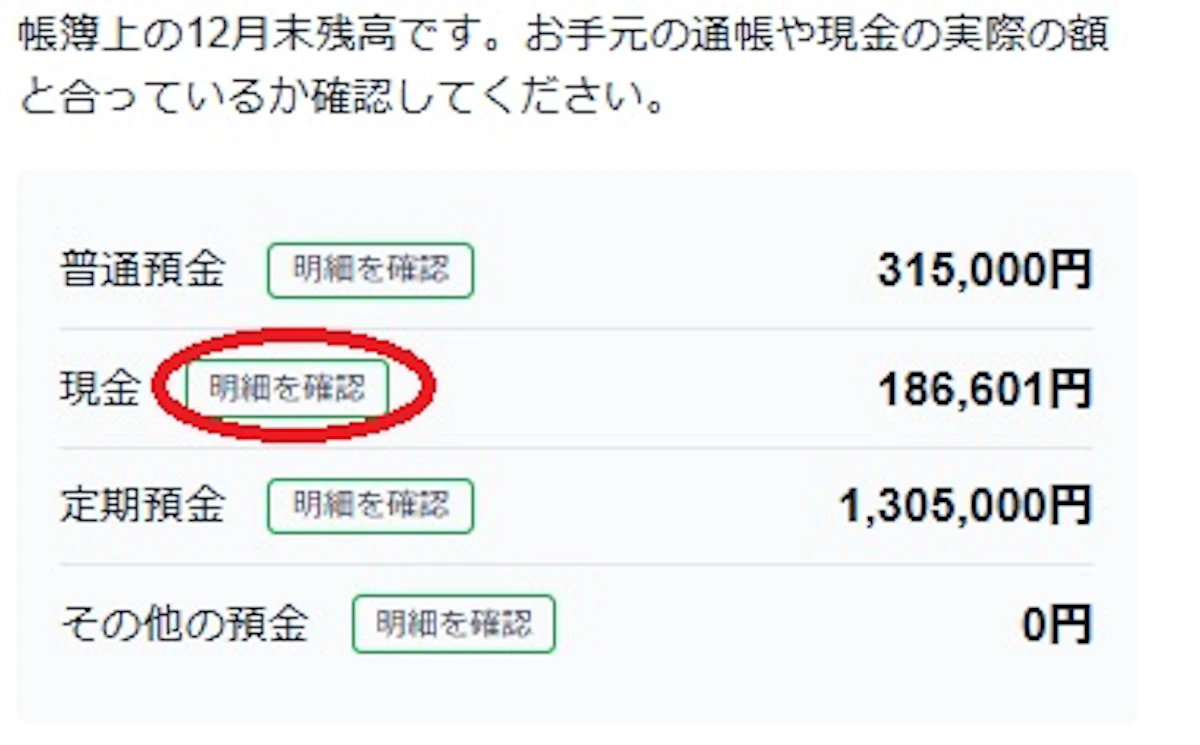Click divider line between 普通預金 and 現金
This screenshot has width=1200, height=745.
[576, 328]
